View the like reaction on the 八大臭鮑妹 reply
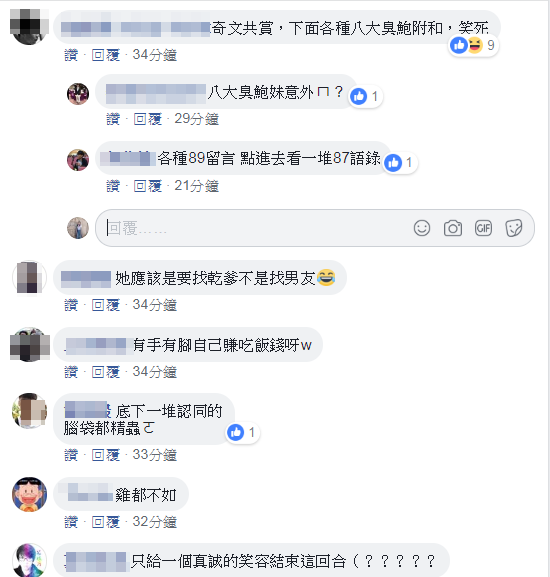The height and width of the screenshot is (577, 550). pos(364,96)
